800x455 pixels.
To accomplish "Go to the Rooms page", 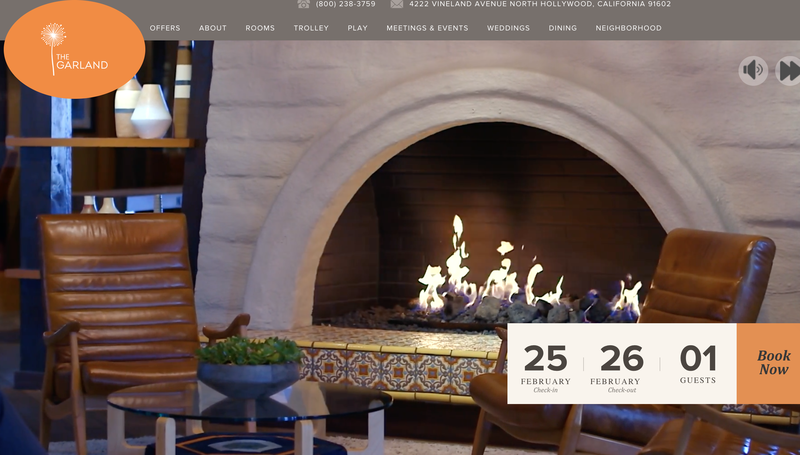I will point(260,28).
